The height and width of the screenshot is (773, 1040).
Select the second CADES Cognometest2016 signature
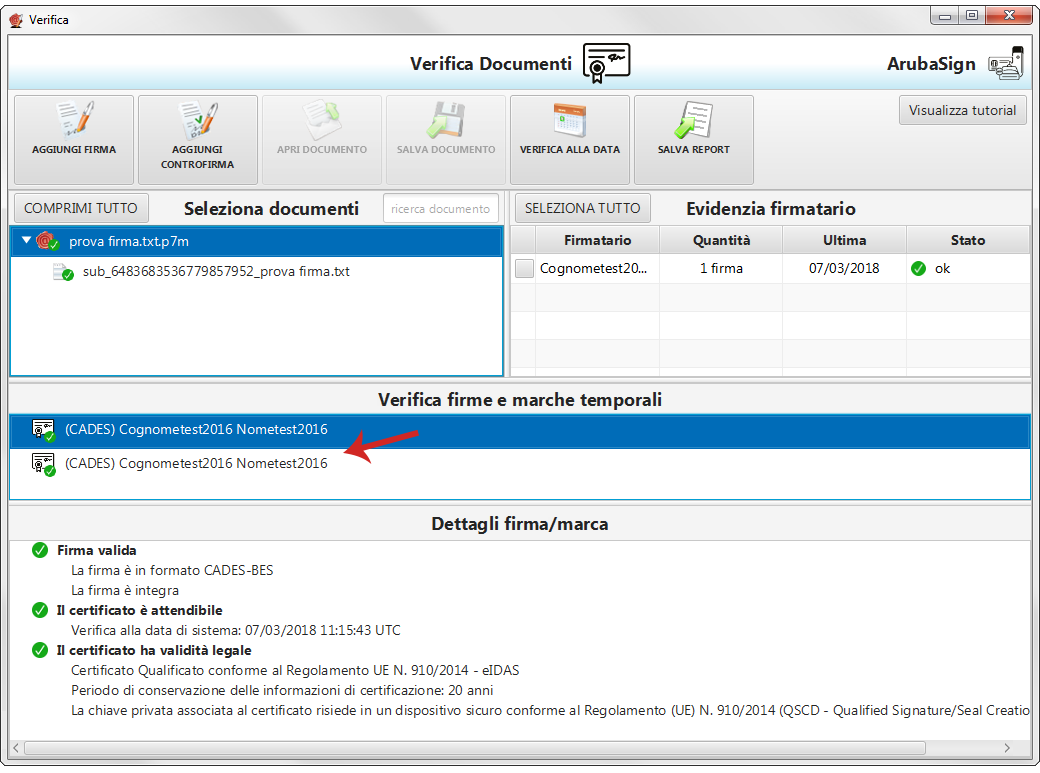[x=196, y=463]
